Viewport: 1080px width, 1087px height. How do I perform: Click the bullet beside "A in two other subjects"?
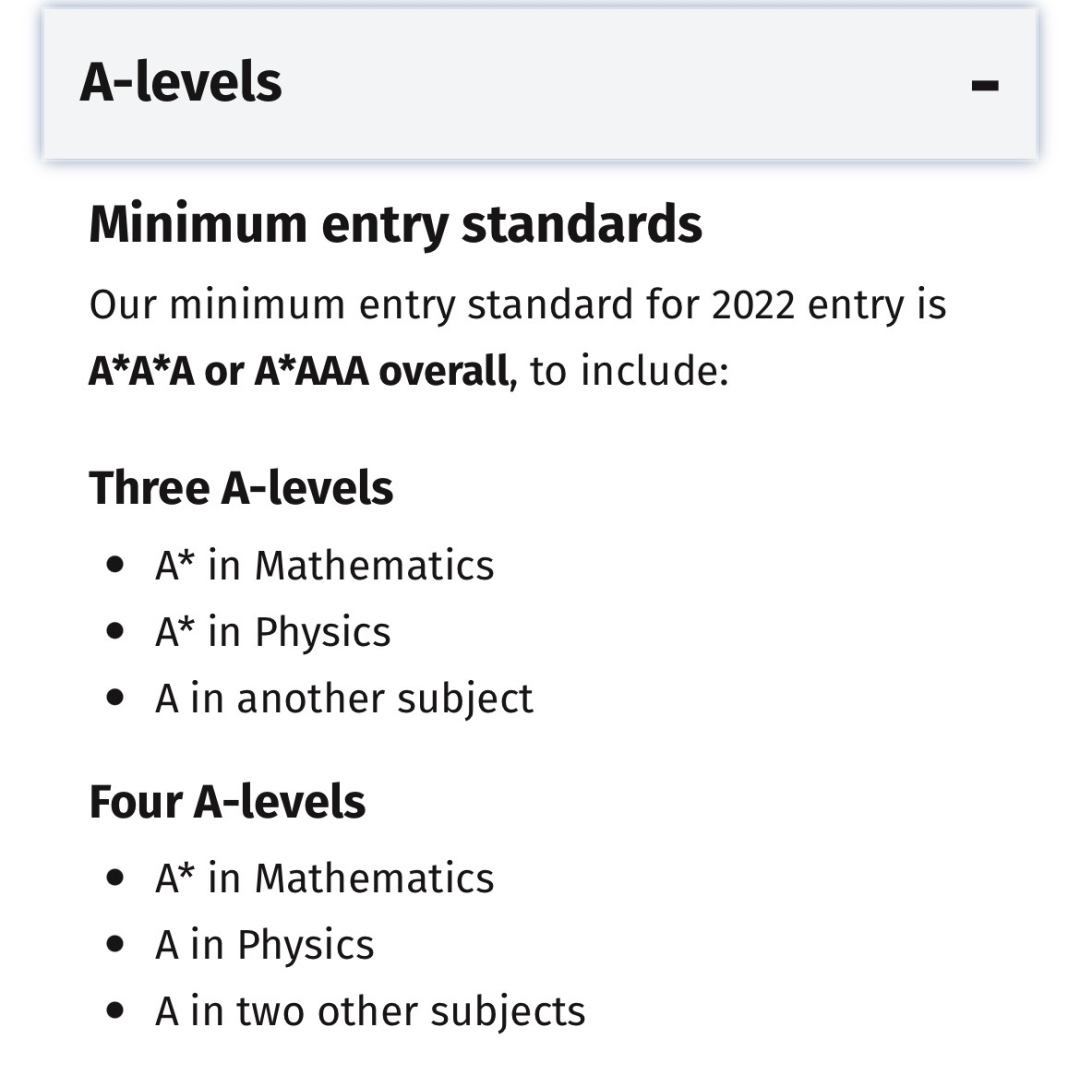coord(118,1011)
